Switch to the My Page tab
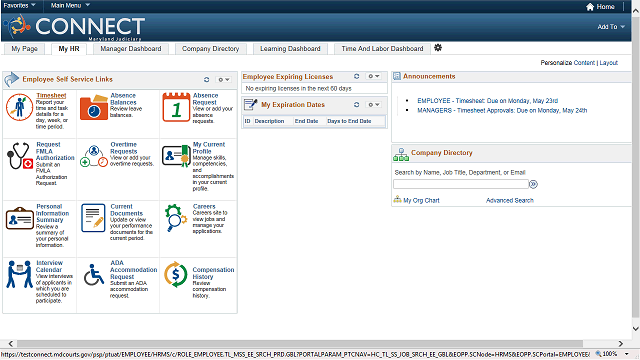Viewport: 640px width, 360px height. coord(24,49)
